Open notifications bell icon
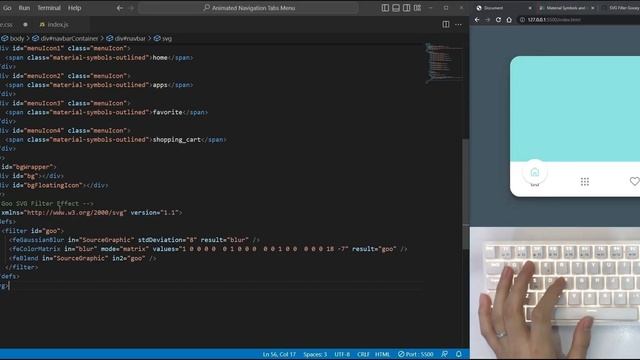 point(459,354)
